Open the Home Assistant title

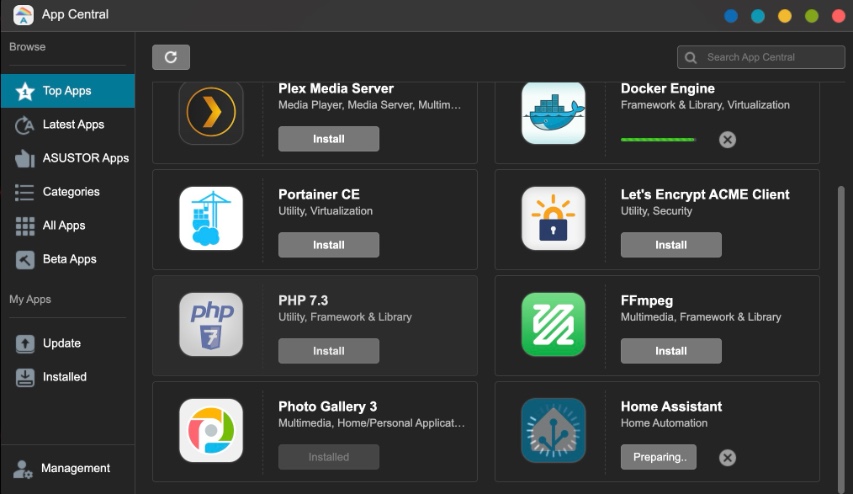coord(671,406)
